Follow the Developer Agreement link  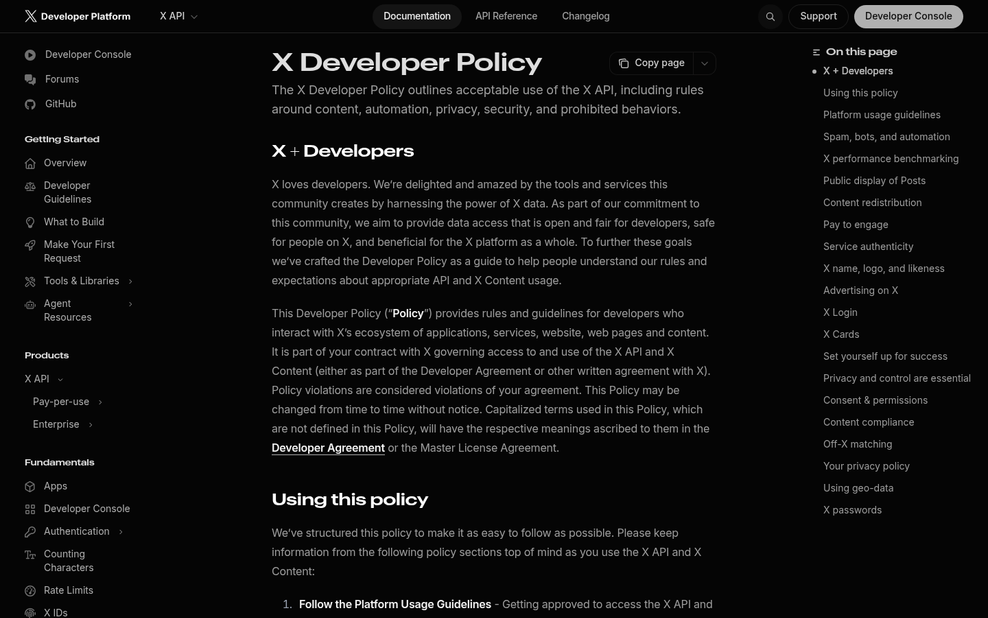[x=328, y=448]
